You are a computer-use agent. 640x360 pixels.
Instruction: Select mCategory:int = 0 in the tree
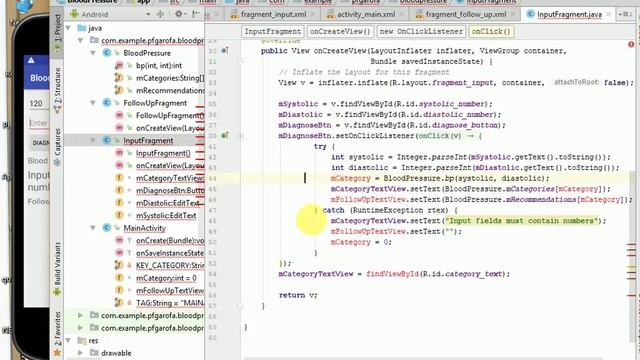[166, 278]
